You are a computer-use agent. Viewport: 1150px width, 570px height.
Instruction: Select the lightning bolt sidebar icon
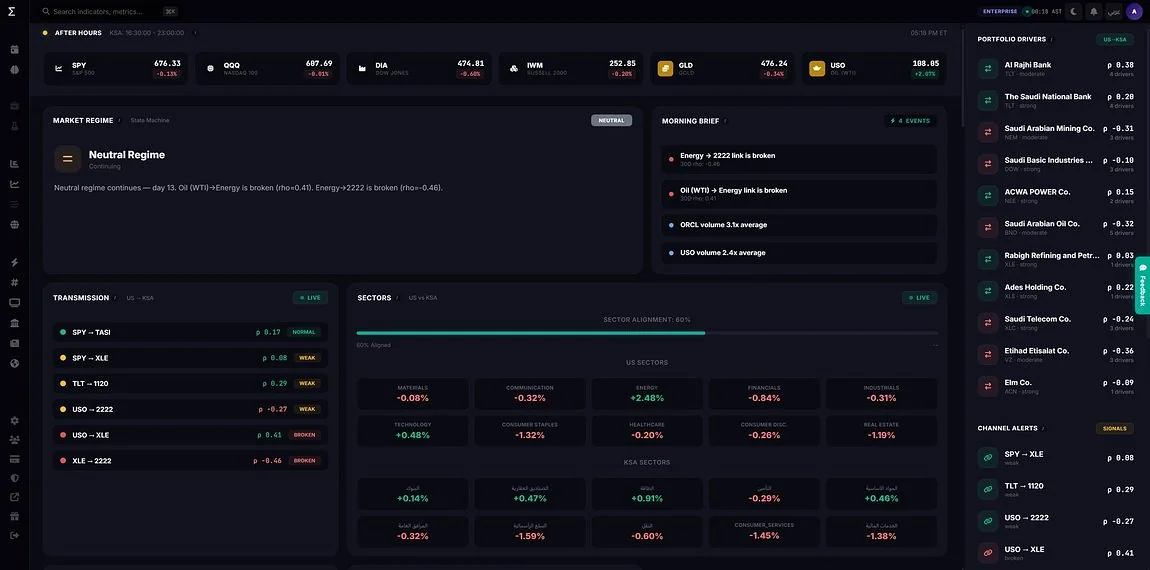pyautogui.click(x=15, y=262)
